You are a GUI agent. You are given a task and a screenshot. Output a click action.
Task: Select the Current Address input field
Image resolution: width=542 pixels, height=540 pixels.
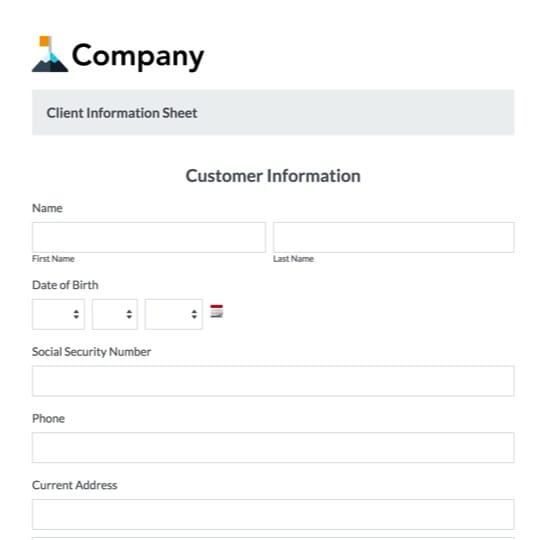[273, 514]
